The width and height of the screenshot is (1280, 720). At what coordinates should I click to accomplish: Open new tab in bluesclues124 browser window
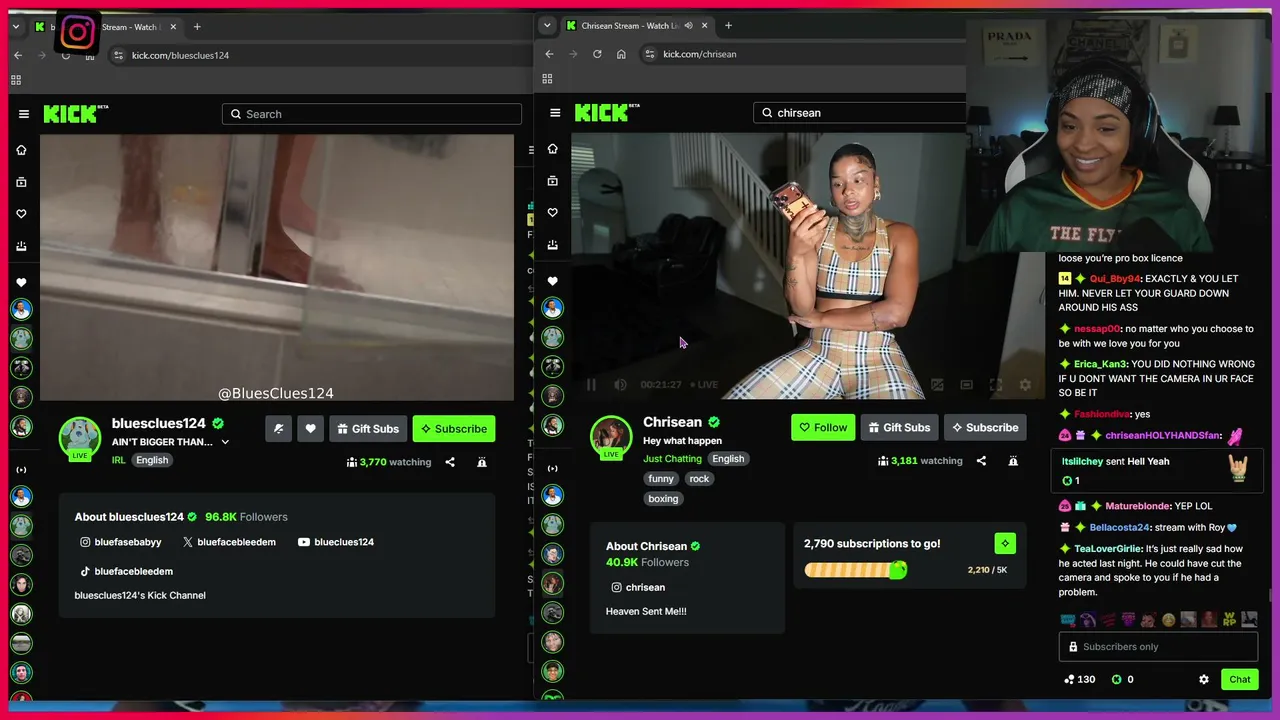pos(197,27)
